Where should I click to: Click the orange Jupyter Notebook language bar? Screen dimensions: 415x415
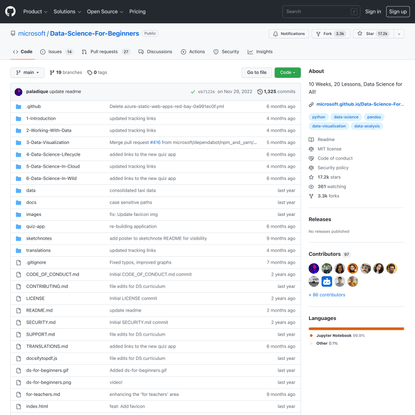tap(356, 329)
